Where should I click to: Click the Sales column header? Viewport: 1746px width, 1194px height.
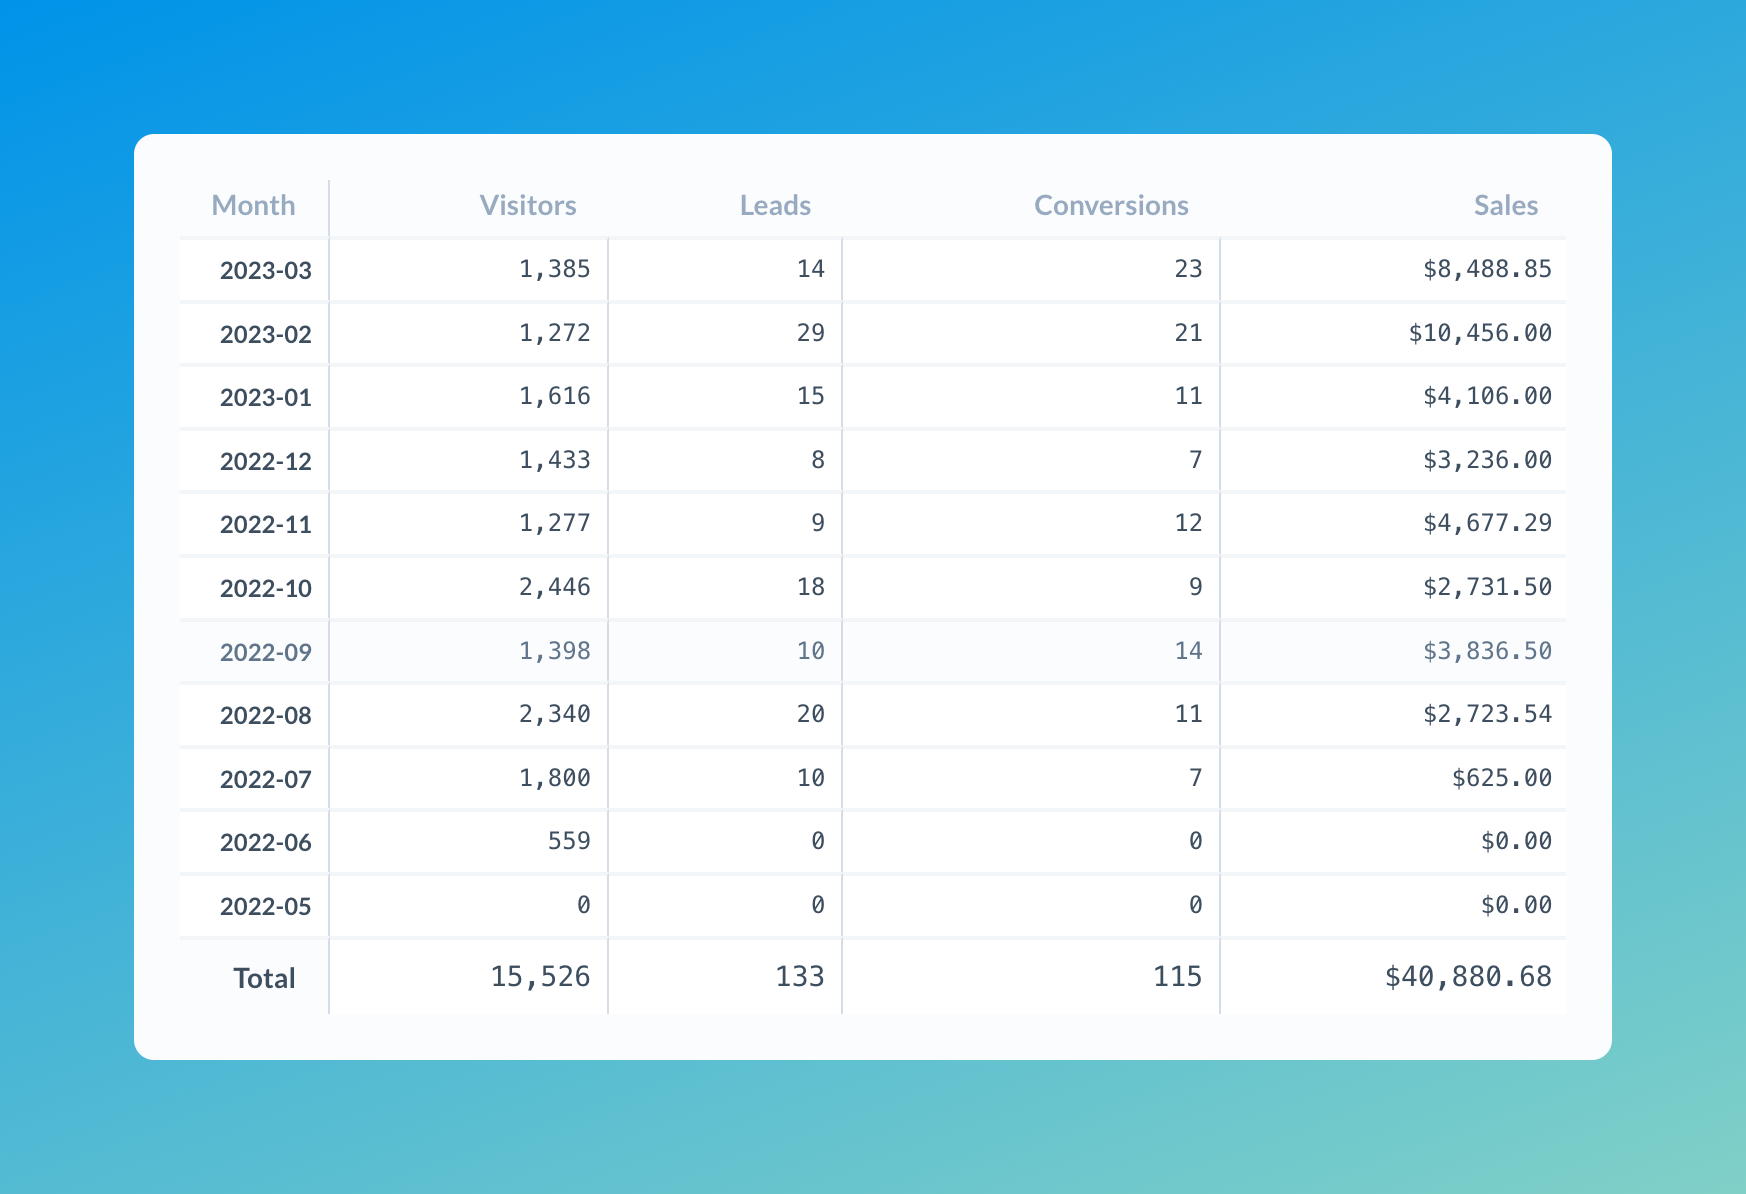[x=1506, y=205]
